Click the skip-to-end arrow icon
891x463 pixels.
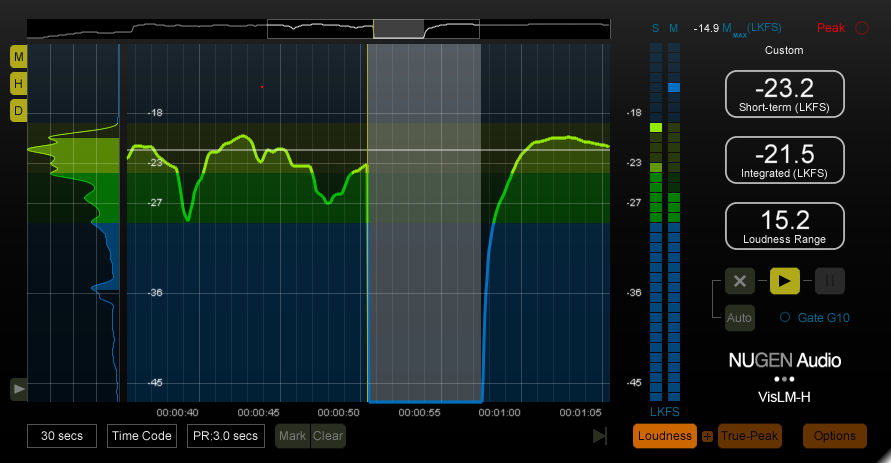(599, 436)
